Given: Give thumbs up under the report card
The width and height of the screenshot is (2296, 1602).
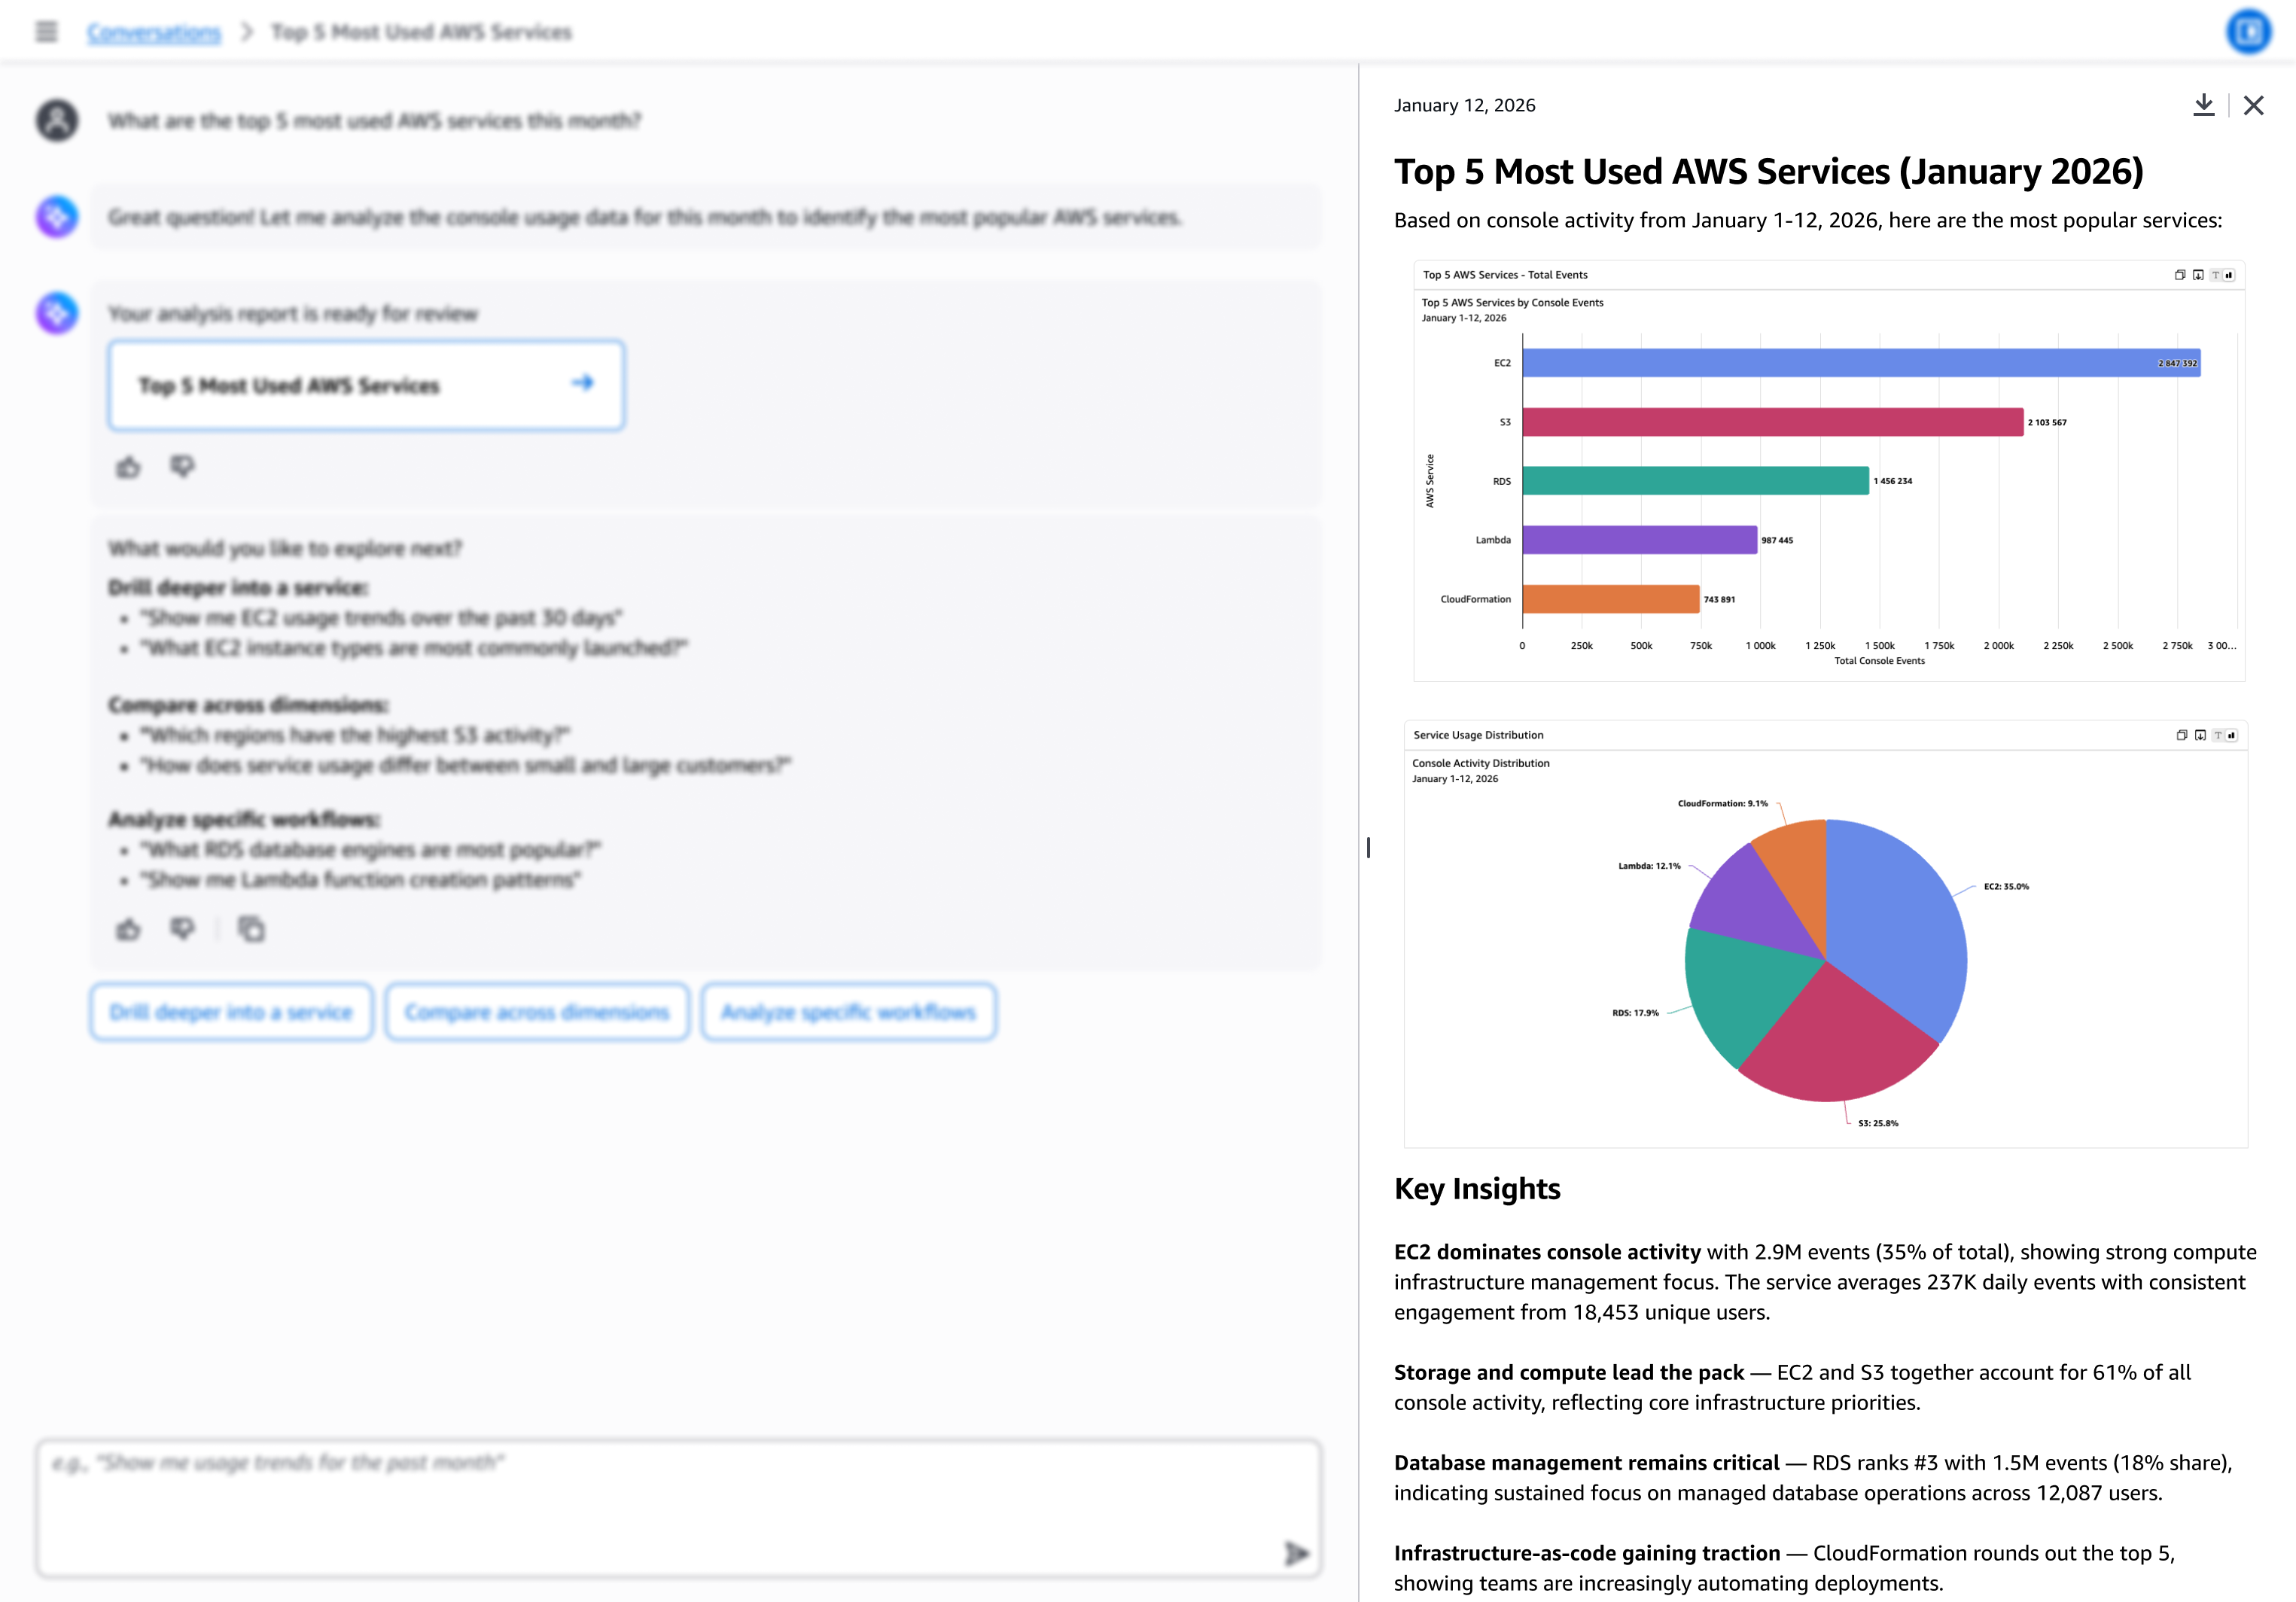Looking at the screenshot, I should click(x=128, y=467).
